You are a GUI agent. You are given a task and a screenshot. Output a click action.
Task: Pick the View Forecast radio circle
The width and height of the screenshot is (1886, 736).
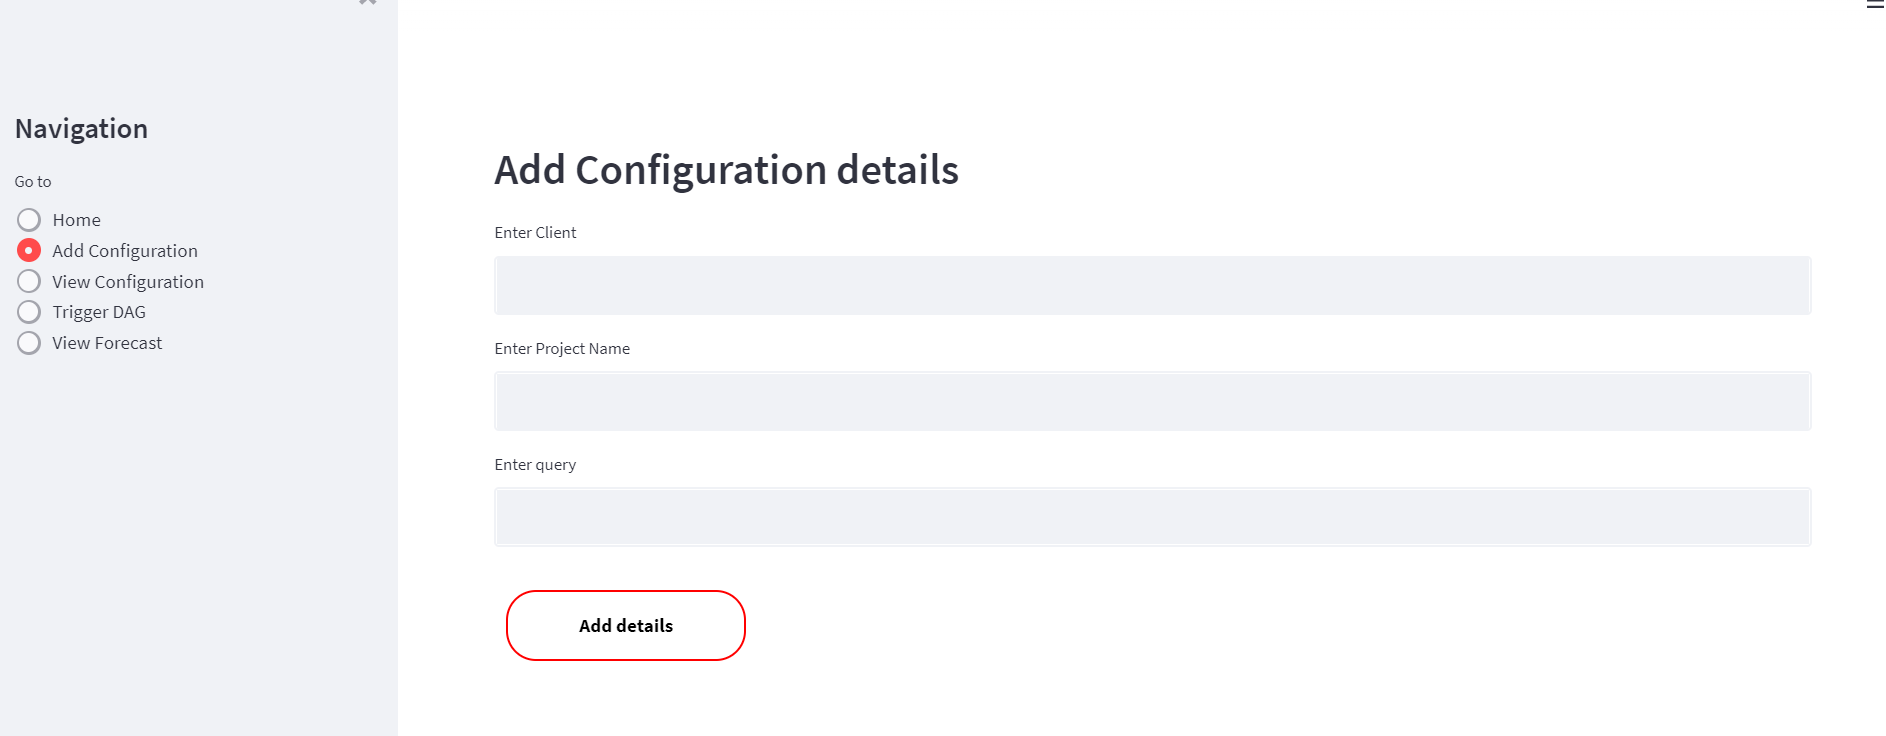tap(29, 343)
